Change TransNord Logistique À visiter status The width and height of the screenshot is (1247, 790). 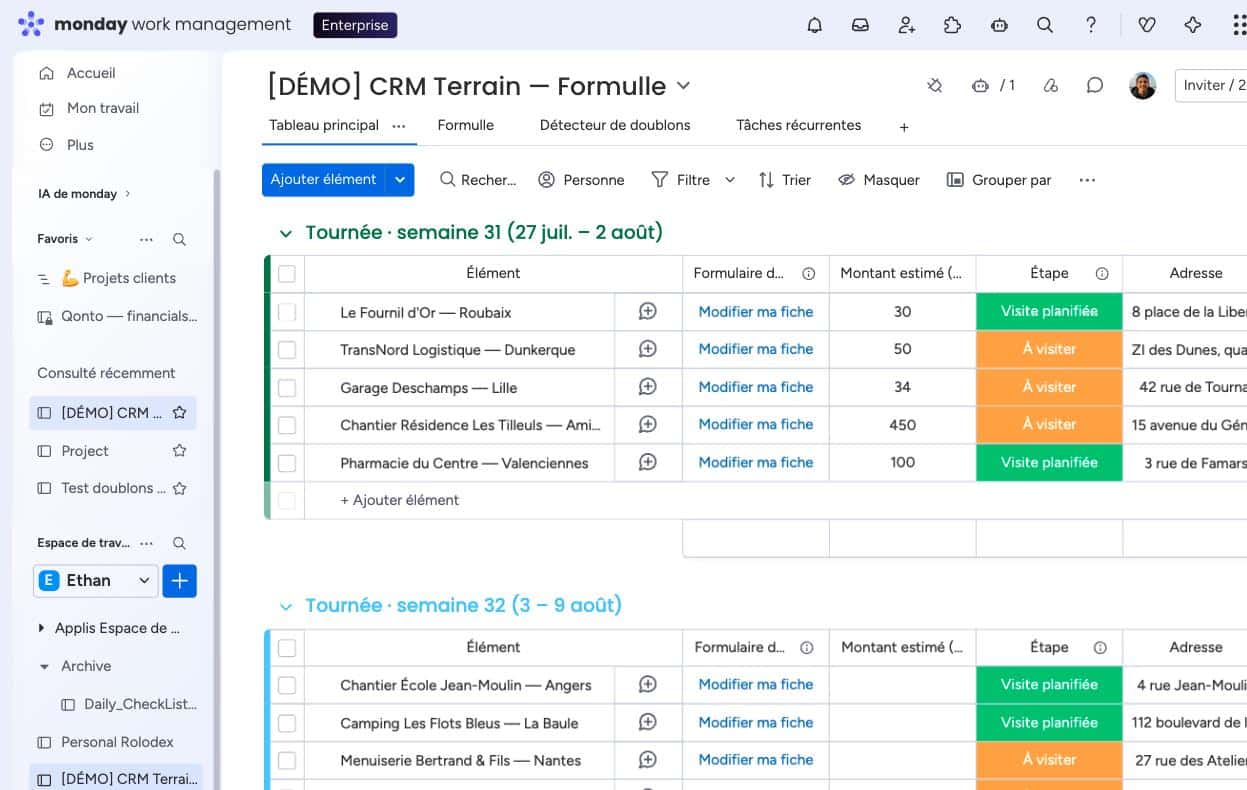click(x=1049, y=349)
